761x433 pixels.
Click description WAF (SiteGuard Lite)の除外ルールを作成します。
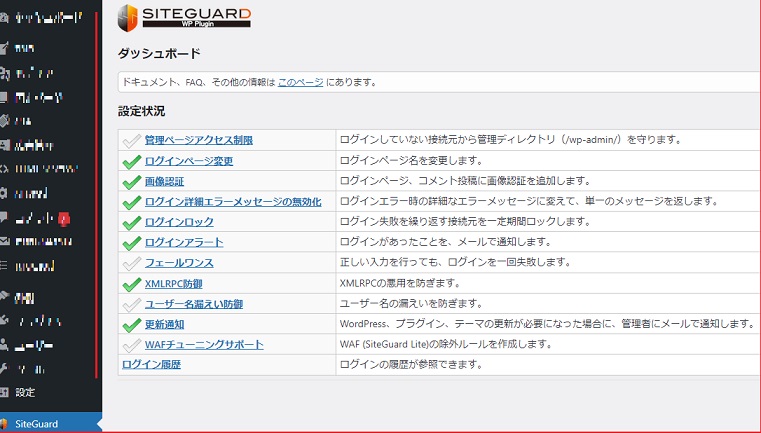tap(446, 344)
